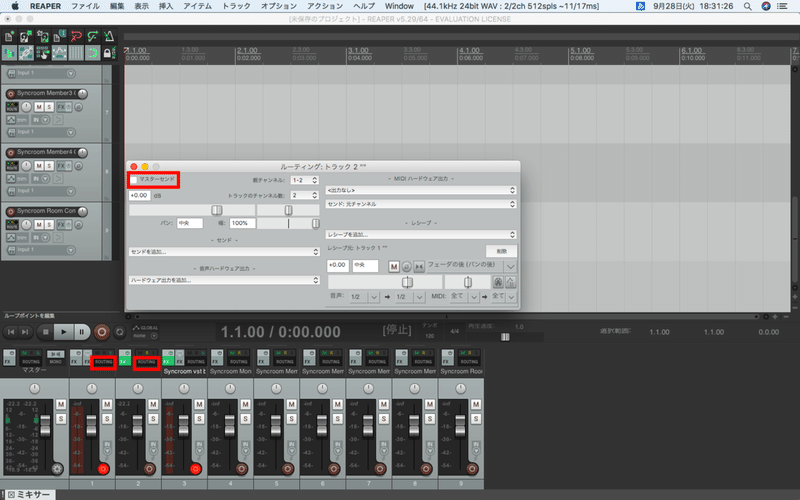Viewport: 800px width, 500px height.
Task: Toggle item grouping toolbar icon
Action: (26, 53)
